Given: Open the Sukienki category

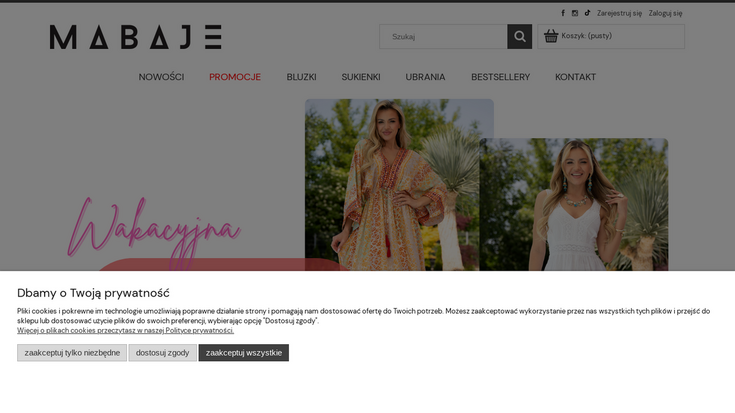Looking at the screenshot, I should 361,77.
